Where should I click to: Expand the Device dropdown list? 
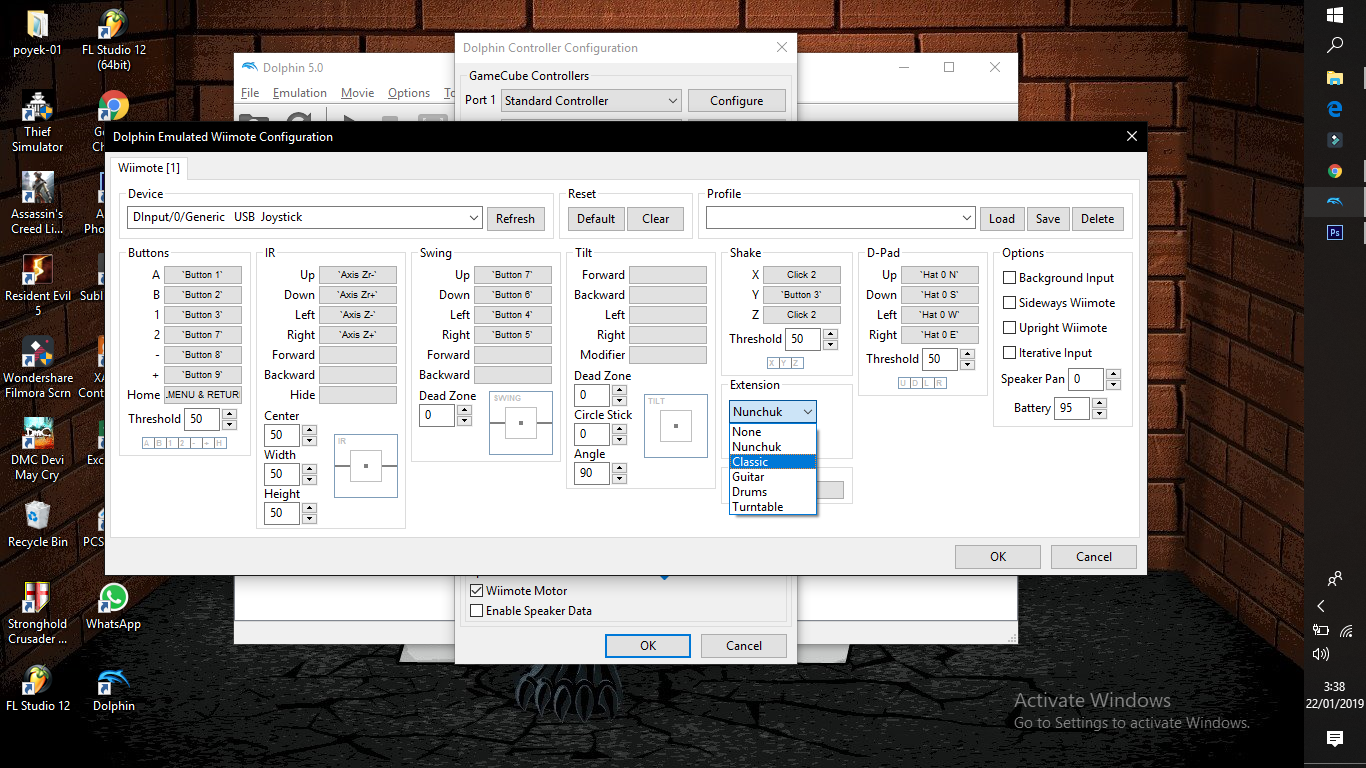click(473, 218)
